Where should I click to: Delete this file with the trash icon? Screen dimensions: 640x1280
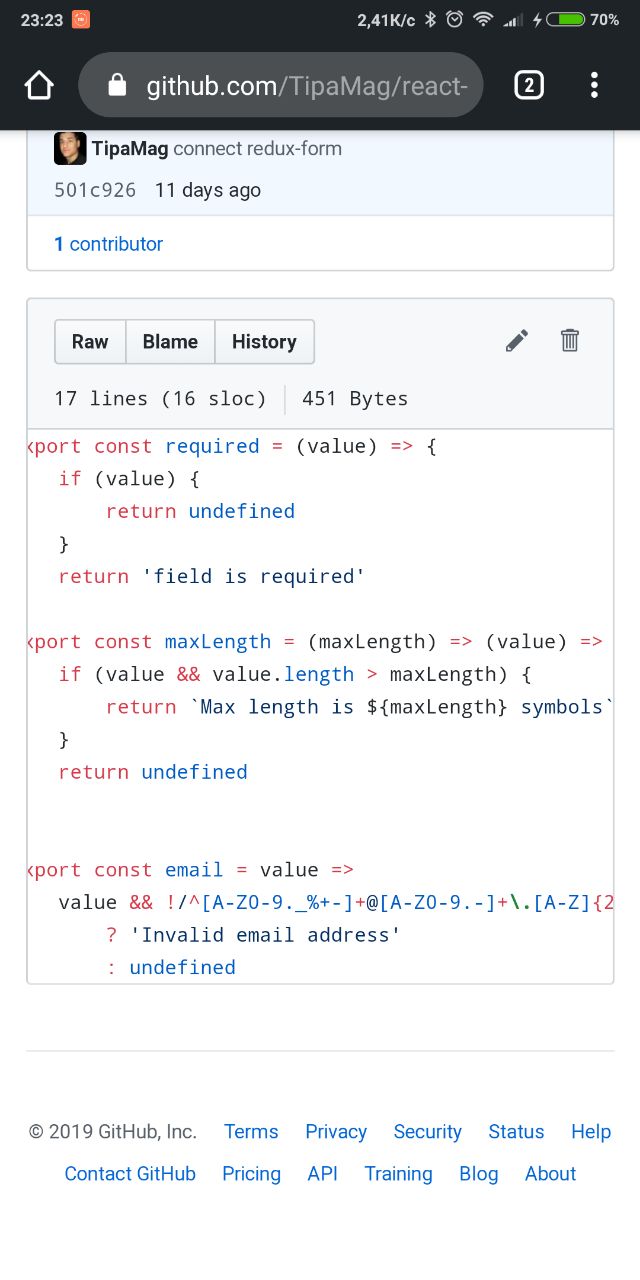570,341
